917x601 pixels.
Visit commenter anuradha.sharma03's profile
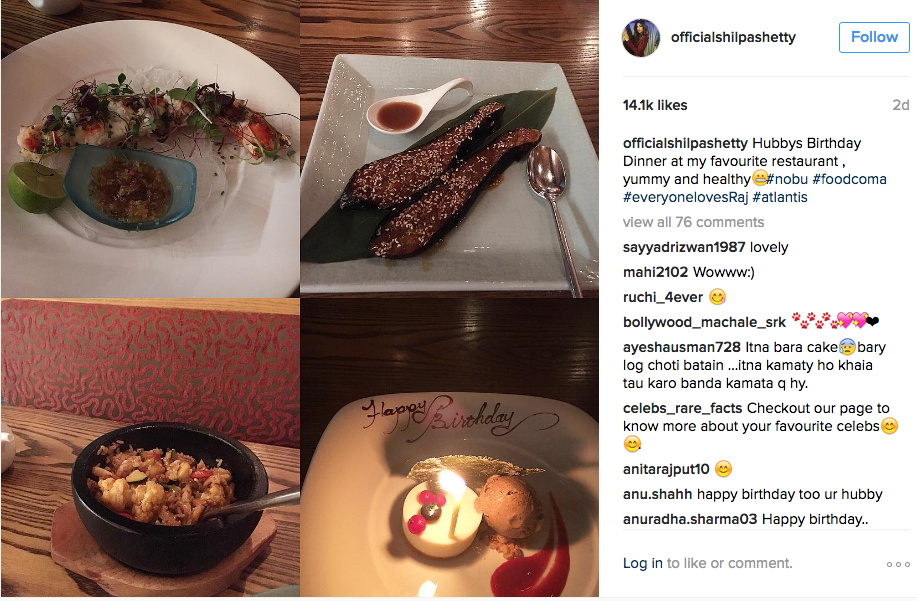(x=690, y=519)
